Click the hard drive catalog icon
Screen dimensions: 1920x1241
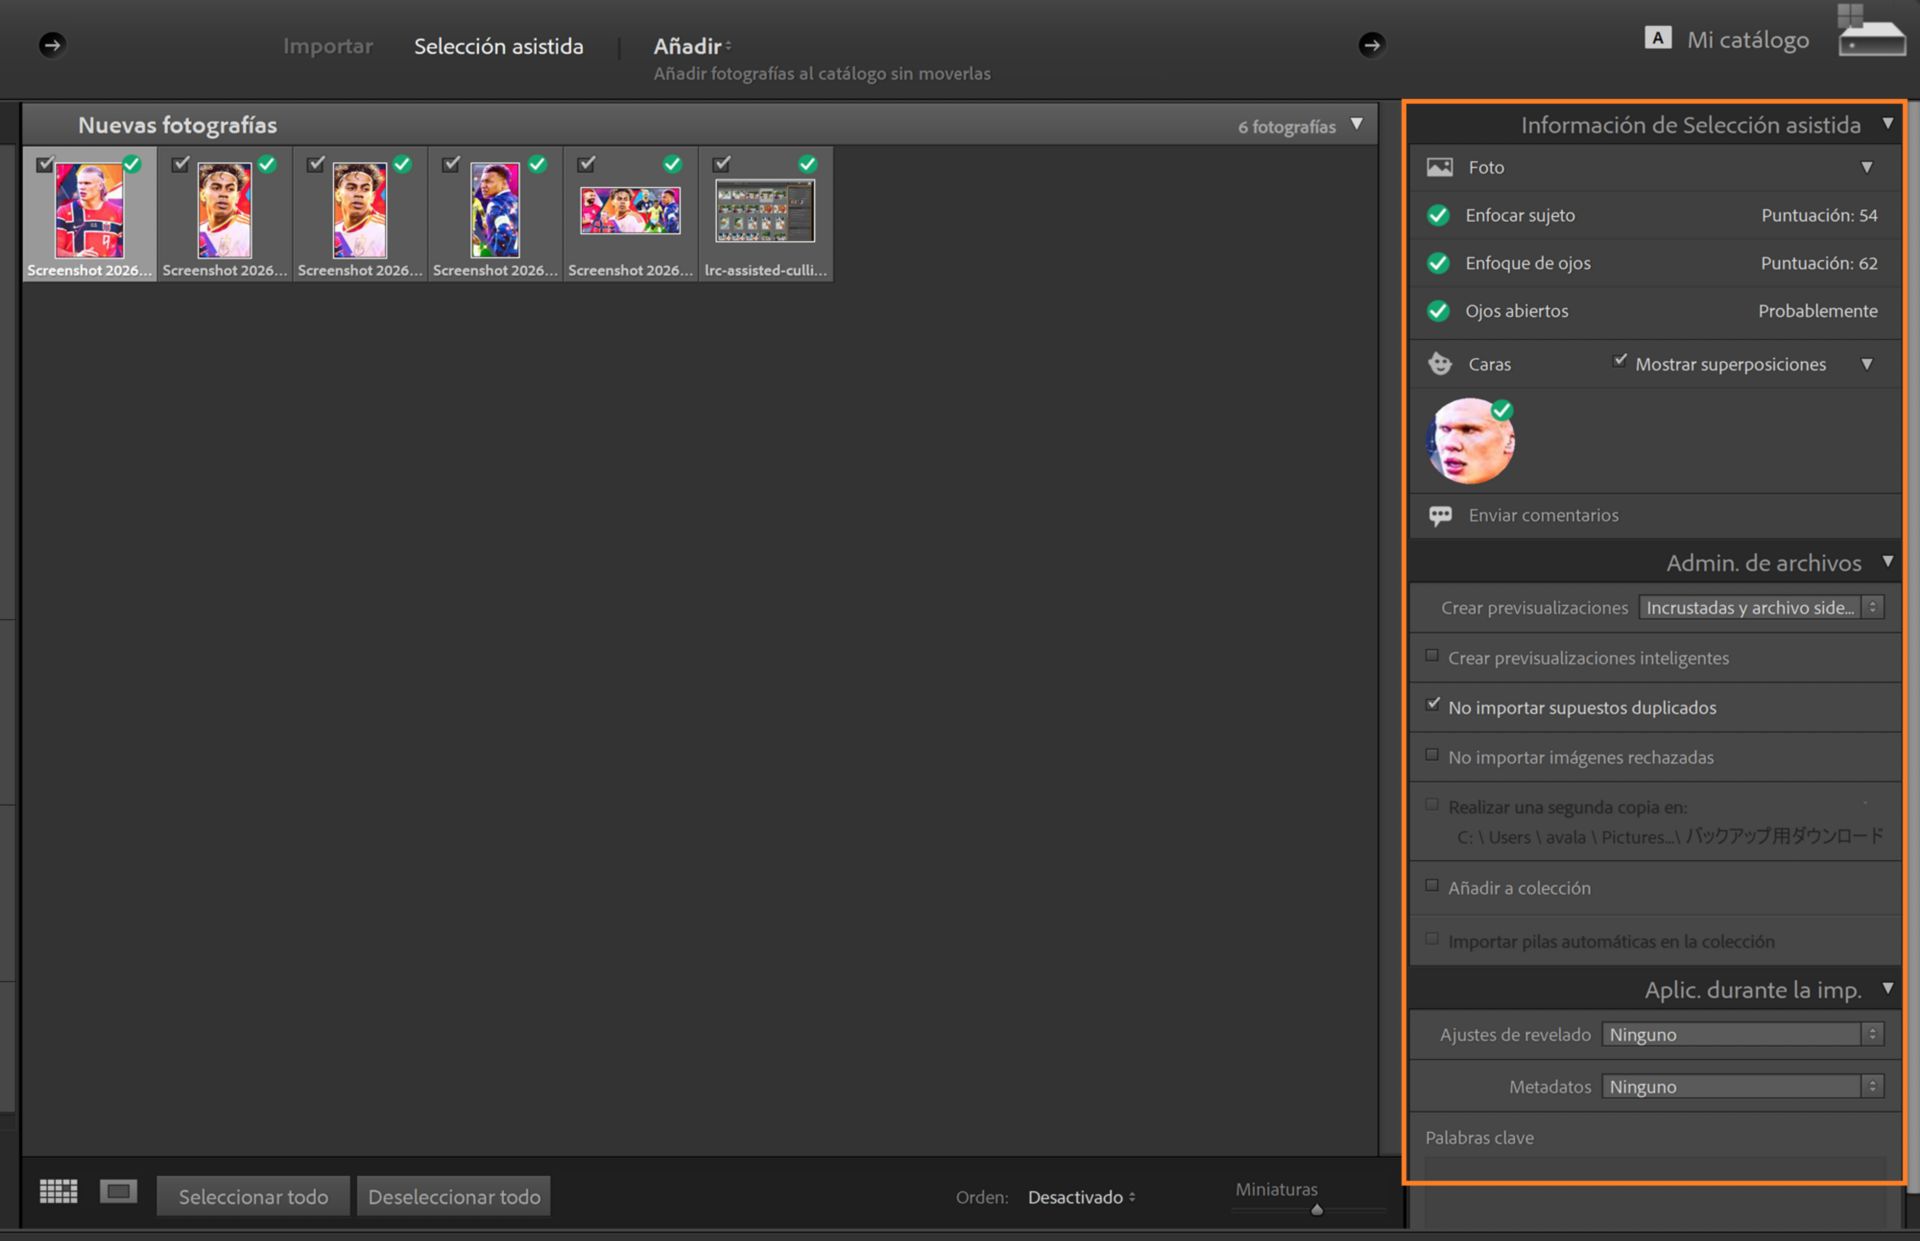[x=1871, y=31]
